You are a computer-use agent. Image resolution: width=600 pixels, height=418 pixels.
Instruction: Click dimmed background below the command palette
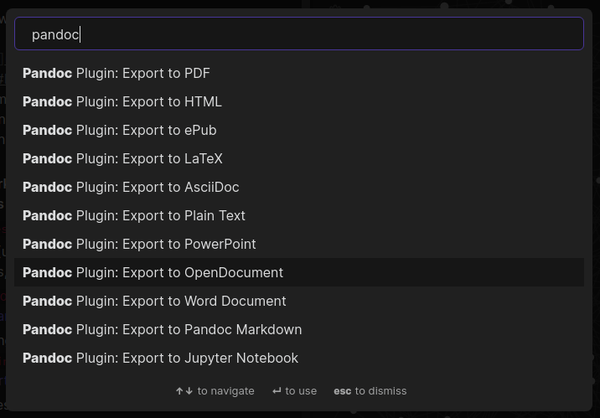(300, 413)
